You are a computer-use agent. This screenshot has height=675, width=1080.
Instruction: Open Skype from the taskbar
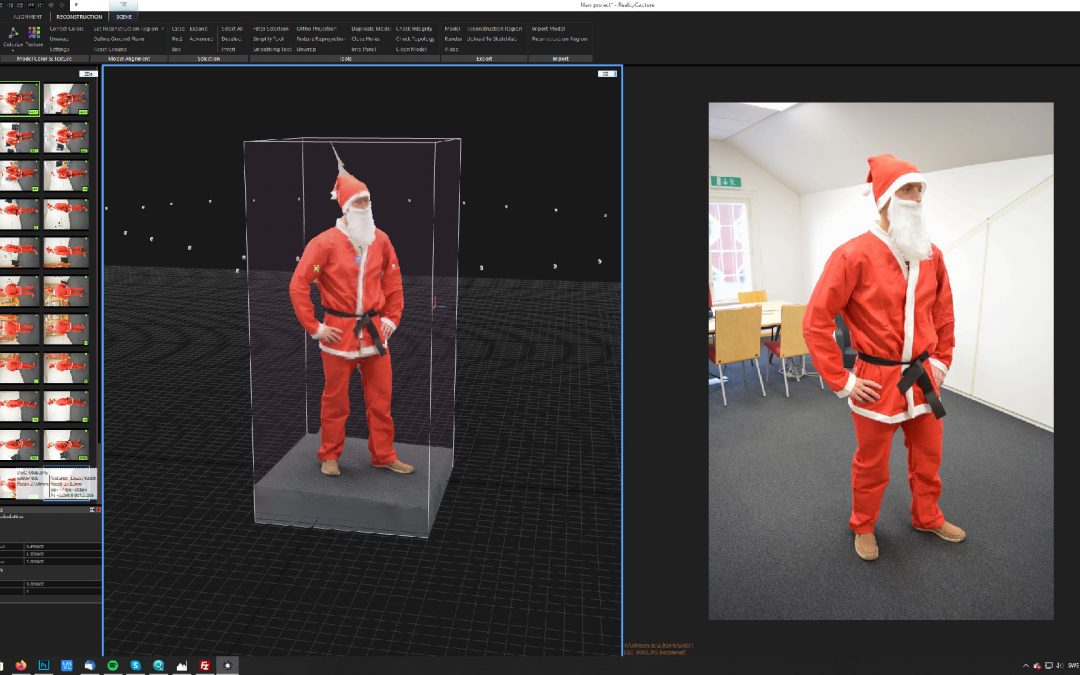[136, 665]
